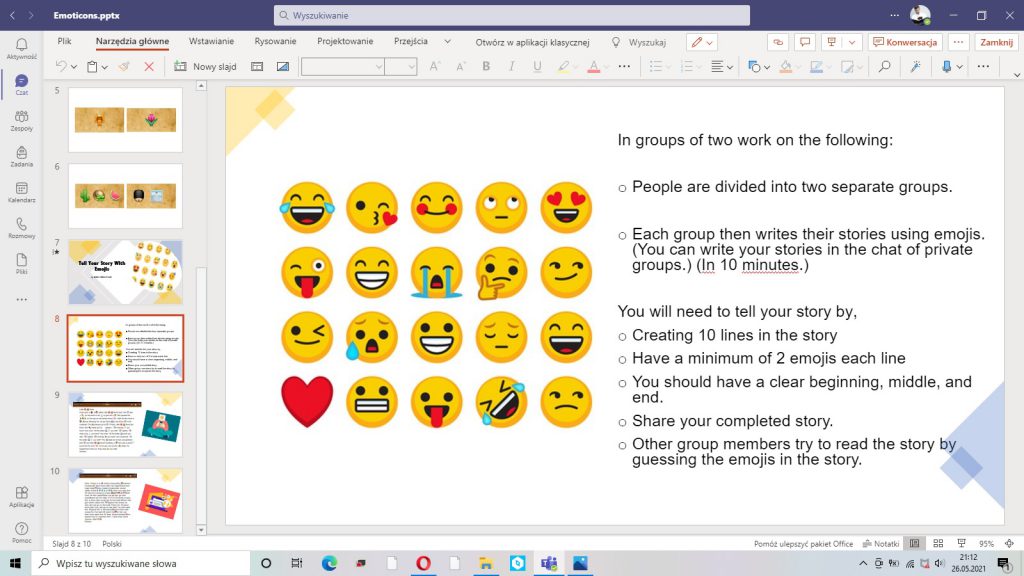Click the Find magnifier icon in ribbon

tap(883, 67)
